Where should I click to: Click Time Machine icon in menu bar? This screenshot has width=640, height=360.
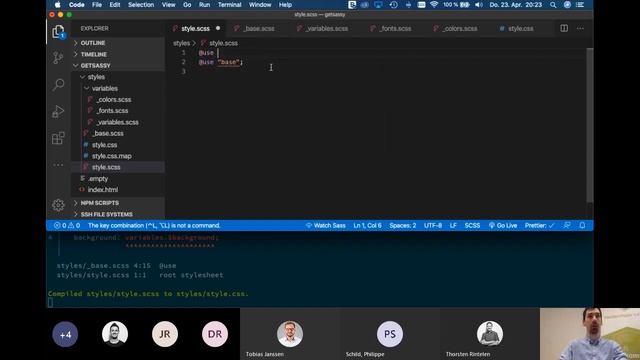pyautogui.click(x=393, y=5)
